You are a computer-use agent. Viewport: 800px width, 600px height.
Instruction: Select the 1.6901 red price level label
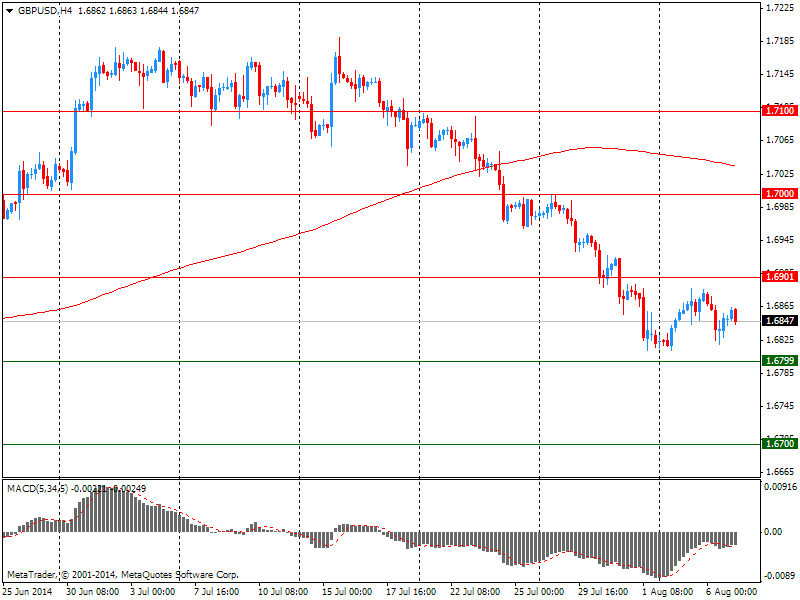(780, 277)
